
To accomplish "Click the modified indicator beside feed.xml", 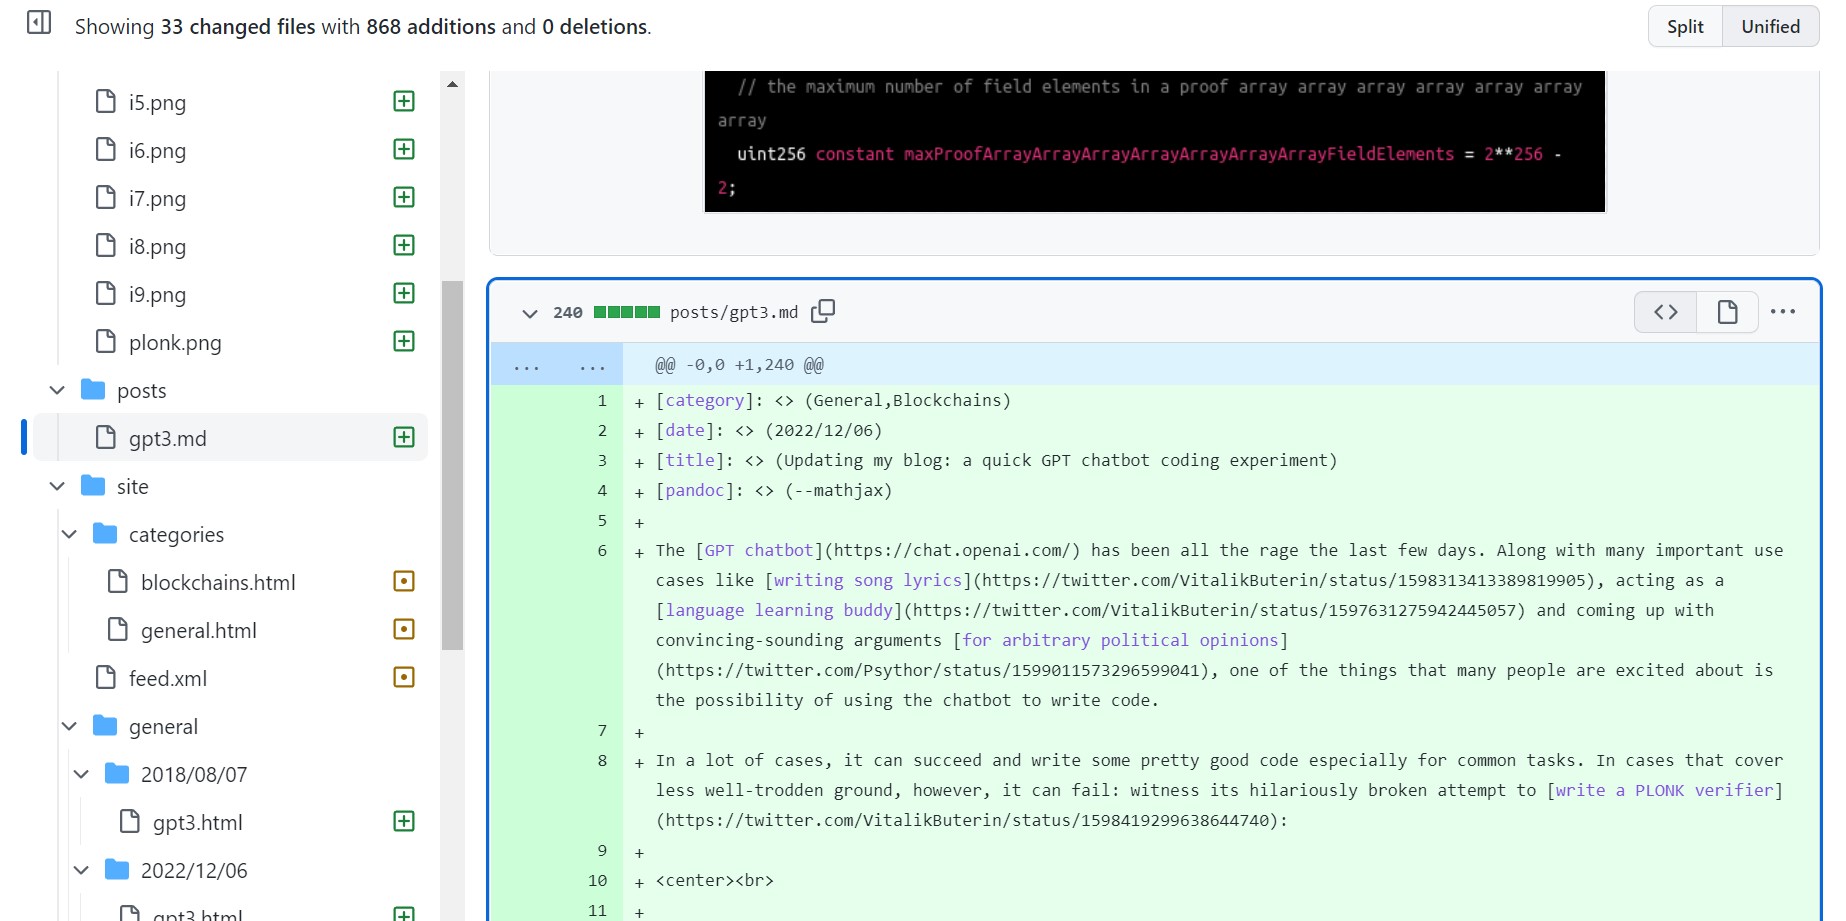I will click(x=403, y=677).
